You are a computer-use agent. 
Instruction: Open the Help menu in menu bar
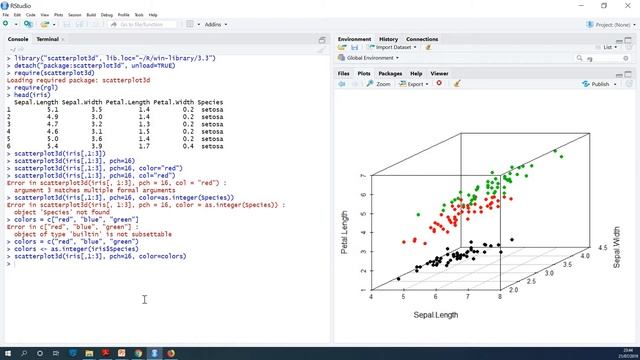coord(153,15)
